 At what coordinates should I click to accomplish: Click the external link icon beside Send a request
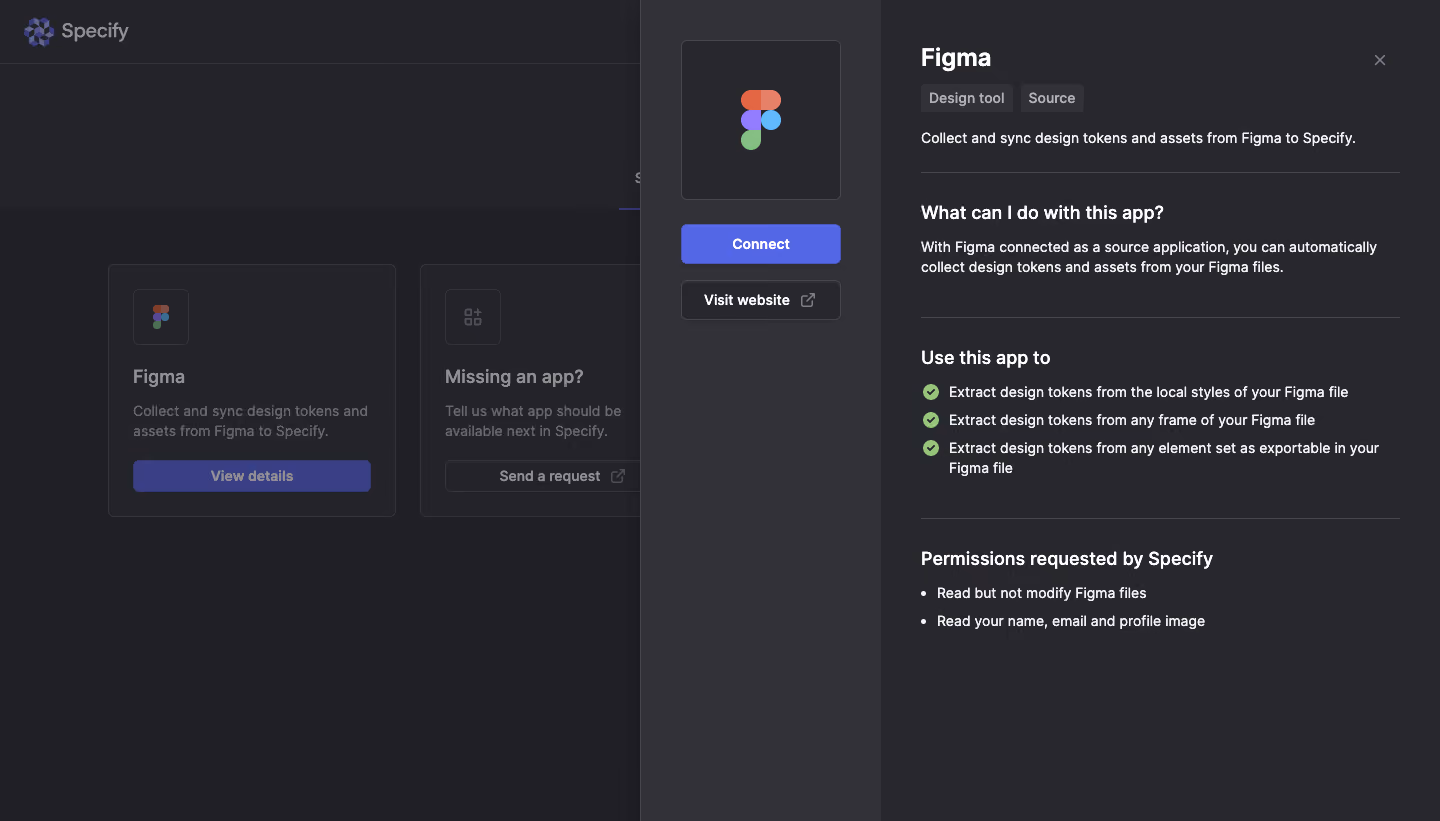click(x=618, y=476)
